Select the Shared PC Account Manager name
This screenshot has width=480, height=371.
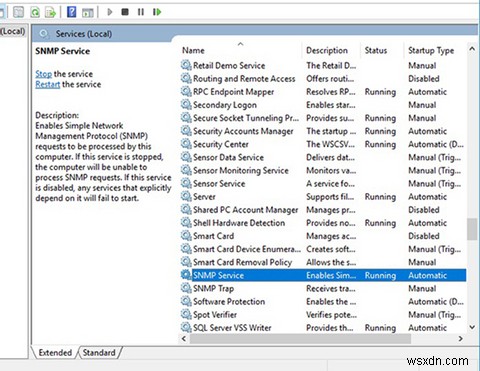click(x=245, y=210)
